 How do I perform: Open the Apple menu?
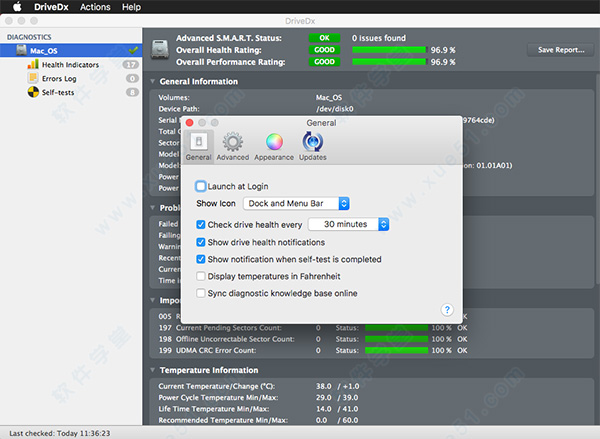(x=17, y=7)
